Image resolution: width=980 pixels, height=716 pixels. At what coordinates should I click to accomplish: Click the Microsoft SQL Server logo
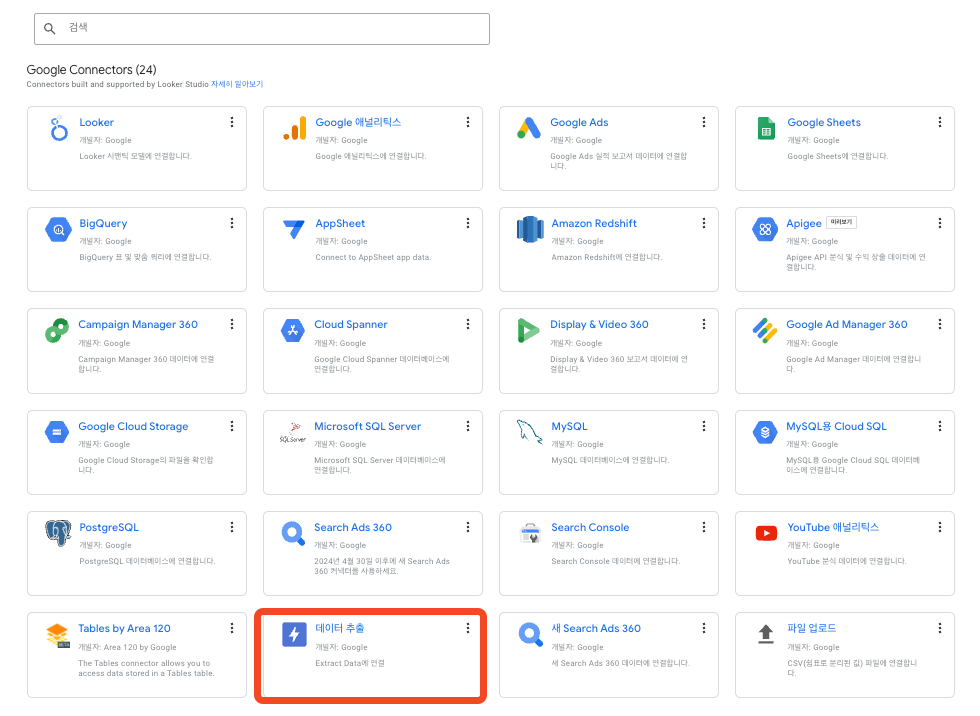pos(292,432)
